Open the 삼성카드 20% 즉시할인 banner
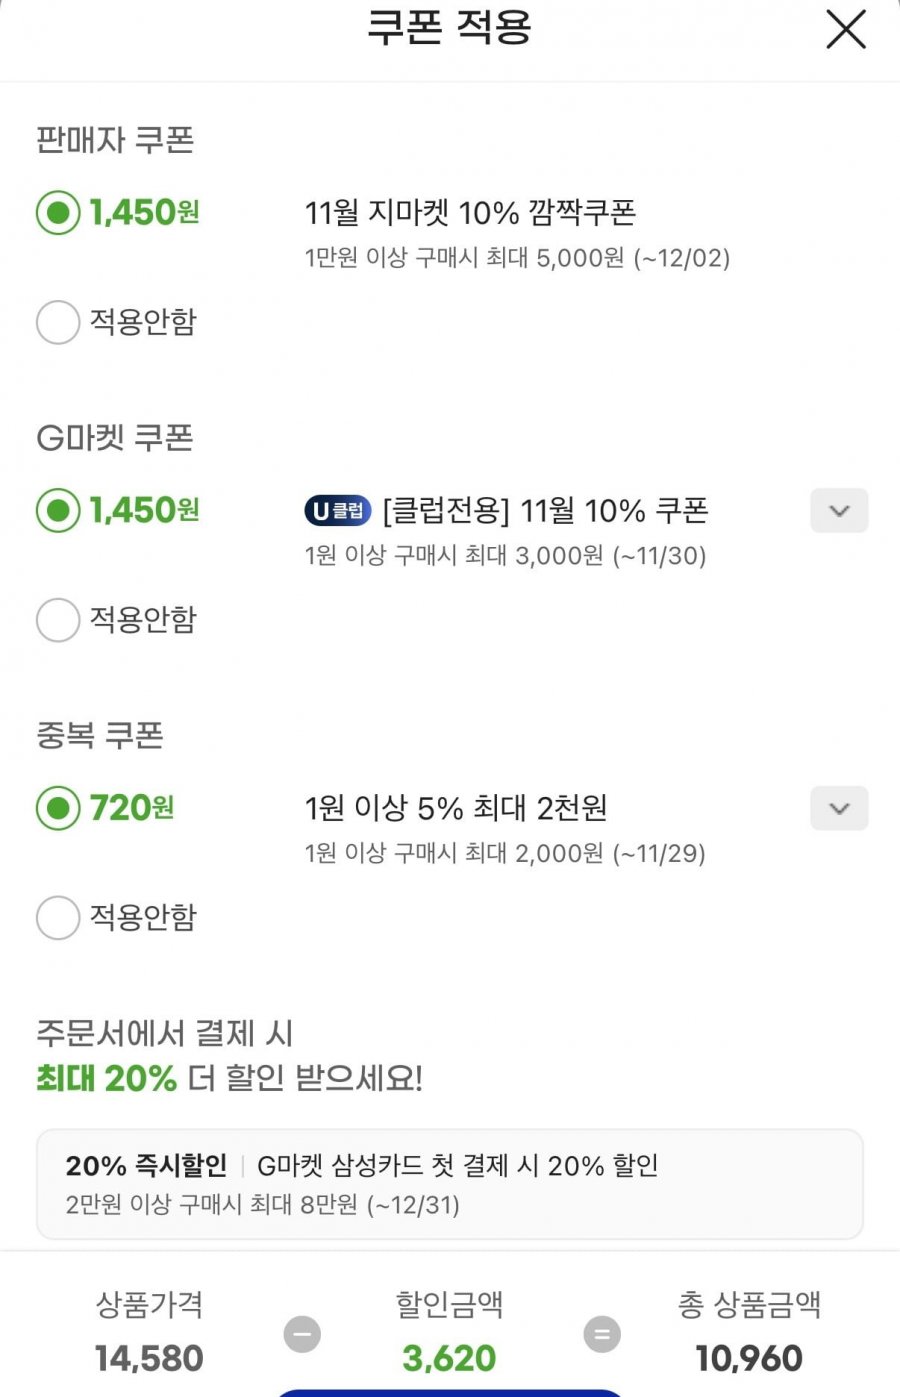This screenshot has width=900, height=1397. click(x=450, y=1184)
